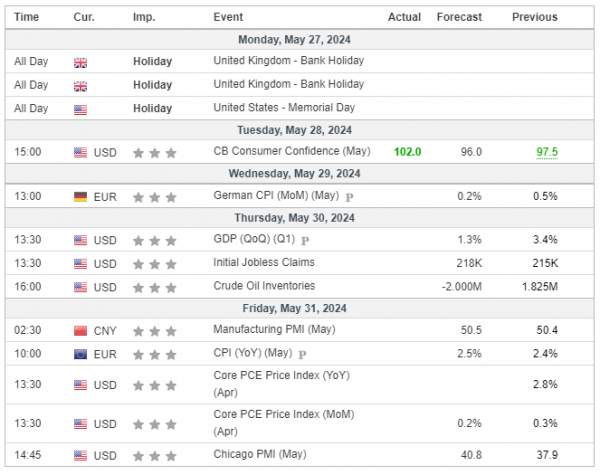Click the US flag in Crude Oil Inventories row
Viewport: 600px width, 475px height.
click(80, 287)
